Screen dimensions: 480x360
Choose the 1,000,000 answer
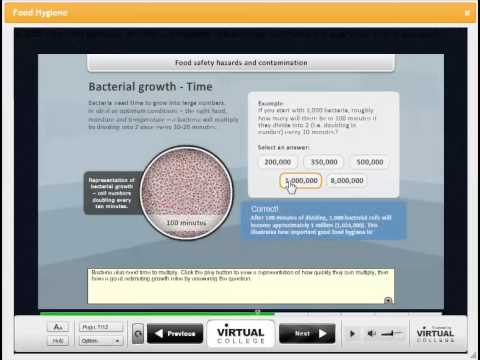tap(301, 181)
